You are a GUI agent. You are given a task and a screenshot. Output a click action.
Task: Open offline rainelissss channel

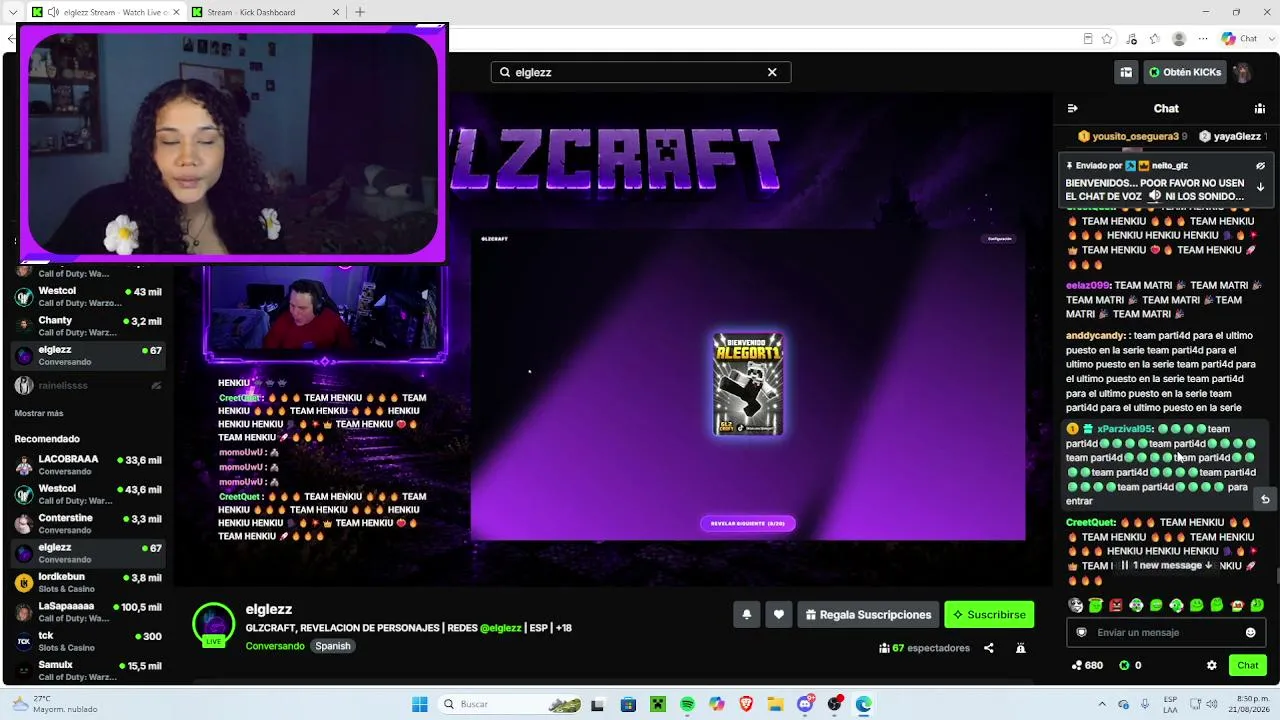tap(88, 385)
